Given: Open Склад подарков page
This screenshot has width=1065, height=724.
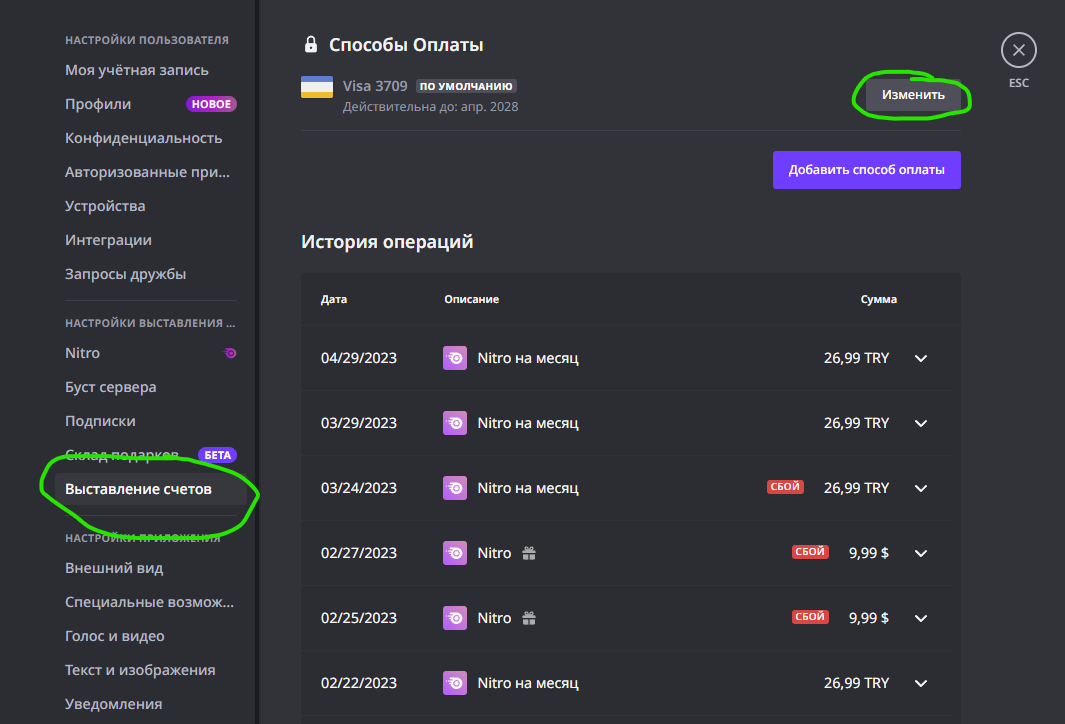Looking at the screenshot, I should tap(151, 455).
